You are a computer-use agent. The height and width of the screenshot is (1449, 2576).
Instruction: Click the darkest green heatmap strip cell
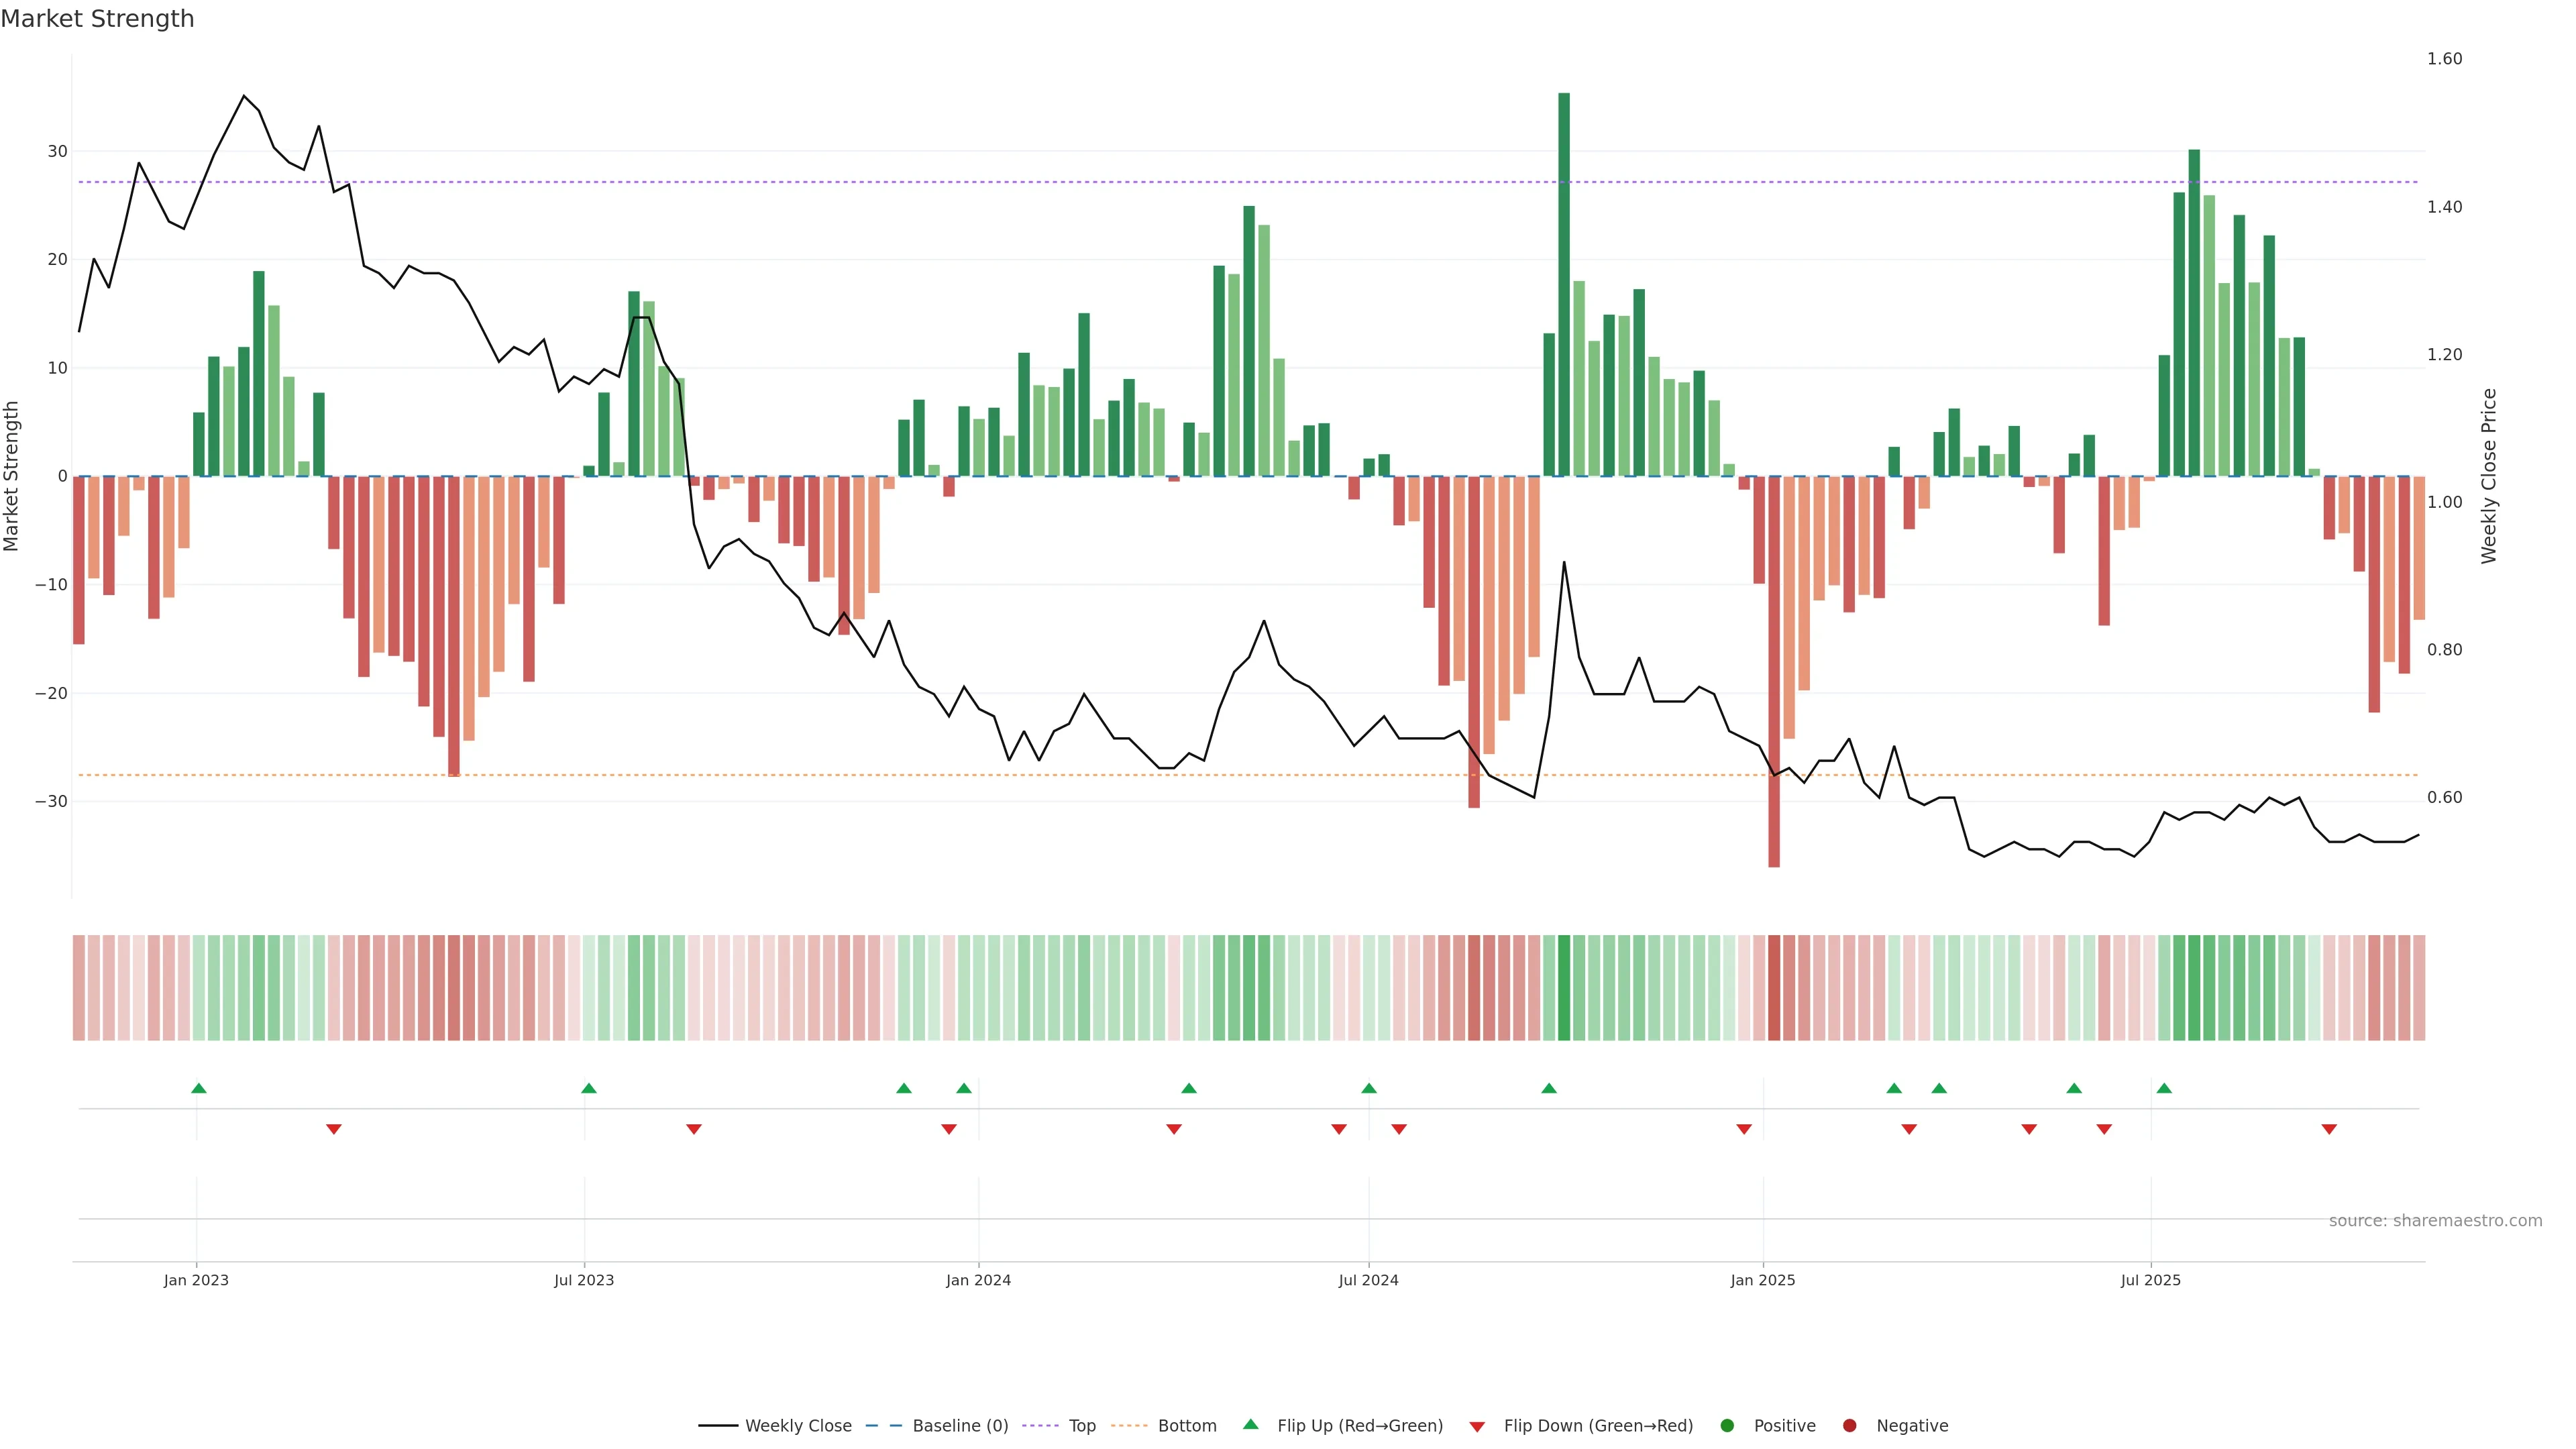1564,987
